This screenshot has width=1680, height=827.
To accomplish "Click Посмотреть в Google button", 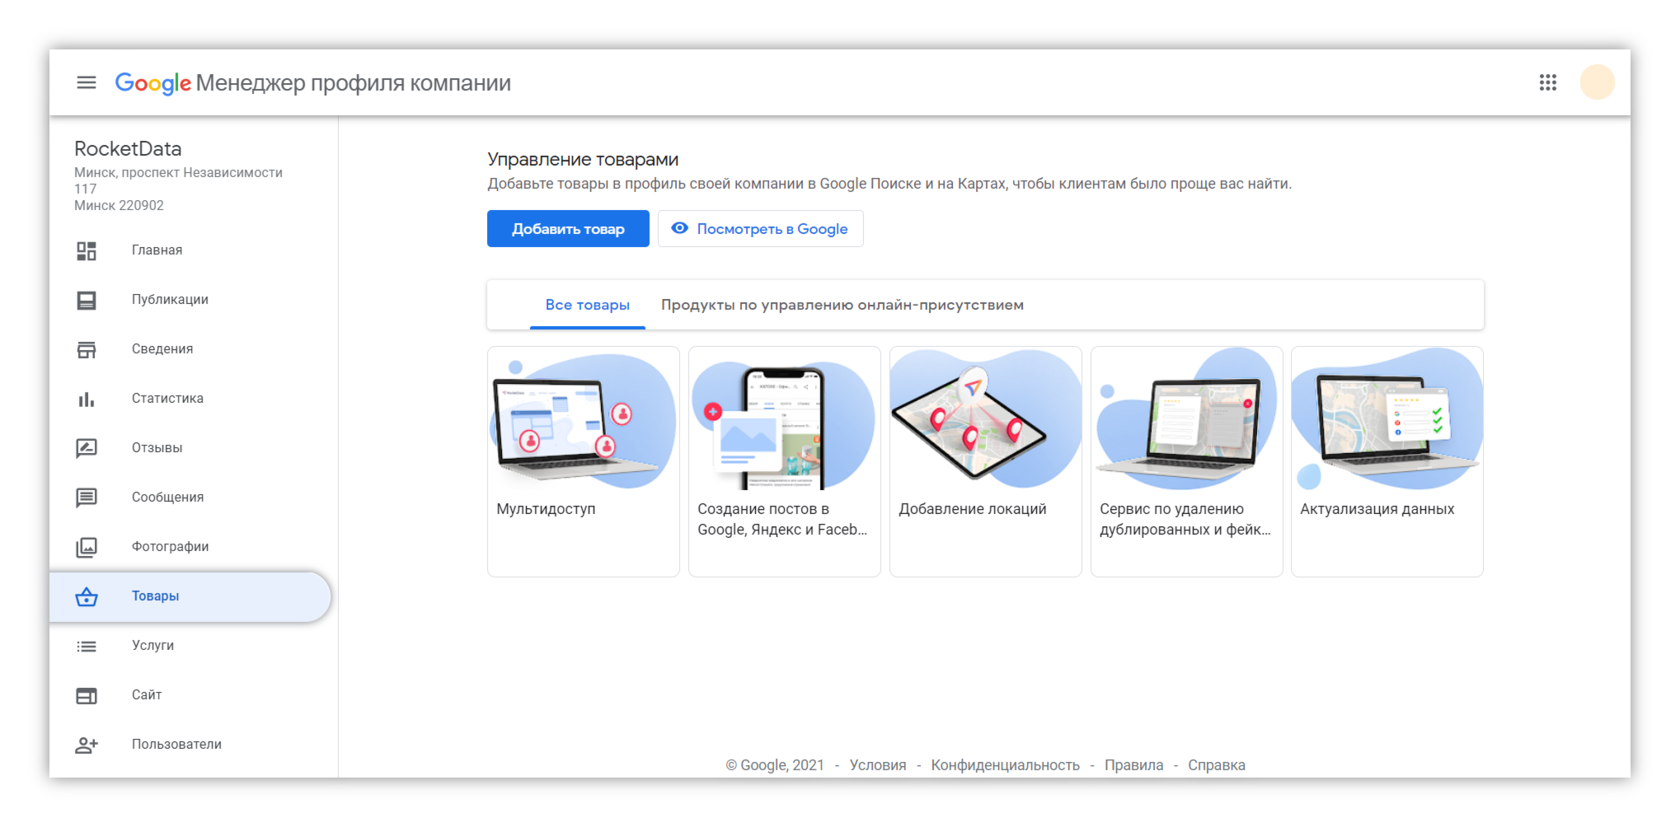I will 760,229.
